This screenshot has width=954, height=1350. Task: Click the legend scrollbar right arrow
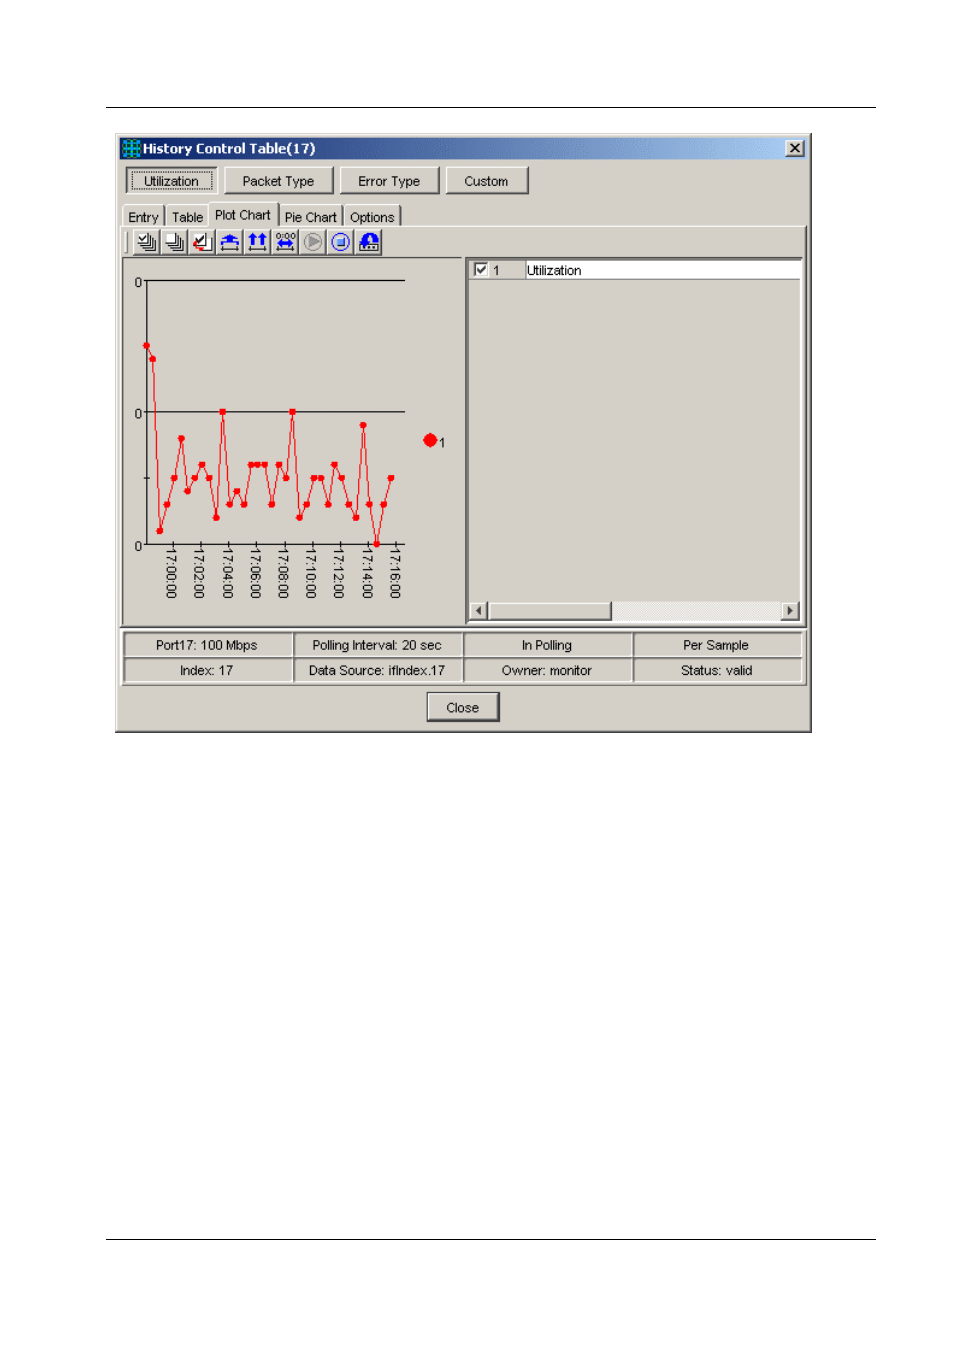pyautogui.click(x=790, y=611)
